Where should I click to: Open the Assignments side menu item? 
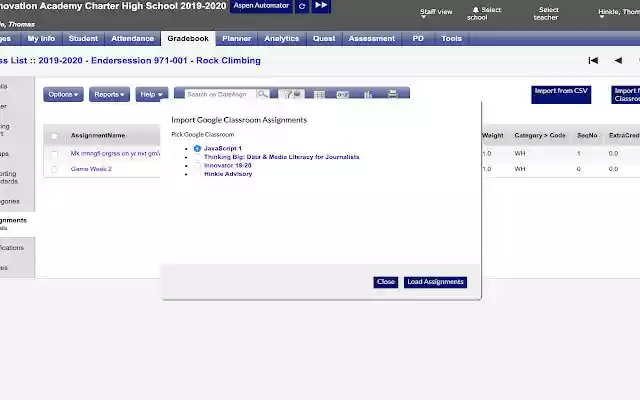pos(13,220)
